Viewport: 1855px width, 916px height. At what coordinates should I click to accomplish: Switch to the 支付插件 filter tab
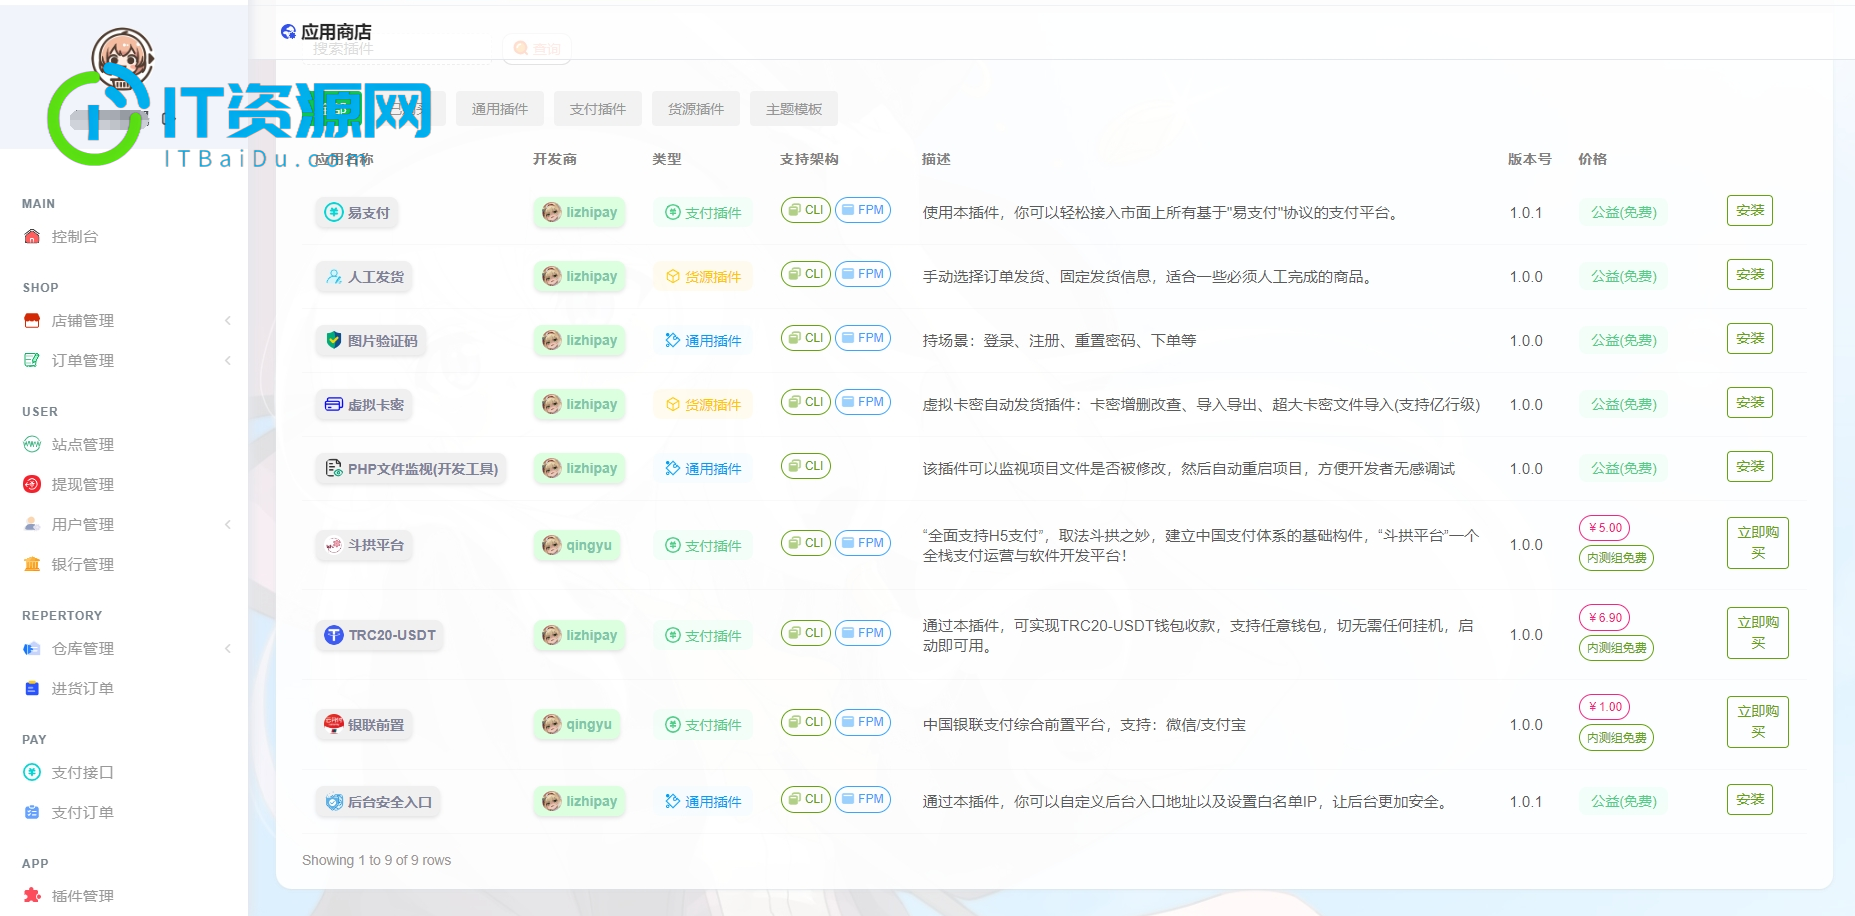coord(598,109)
